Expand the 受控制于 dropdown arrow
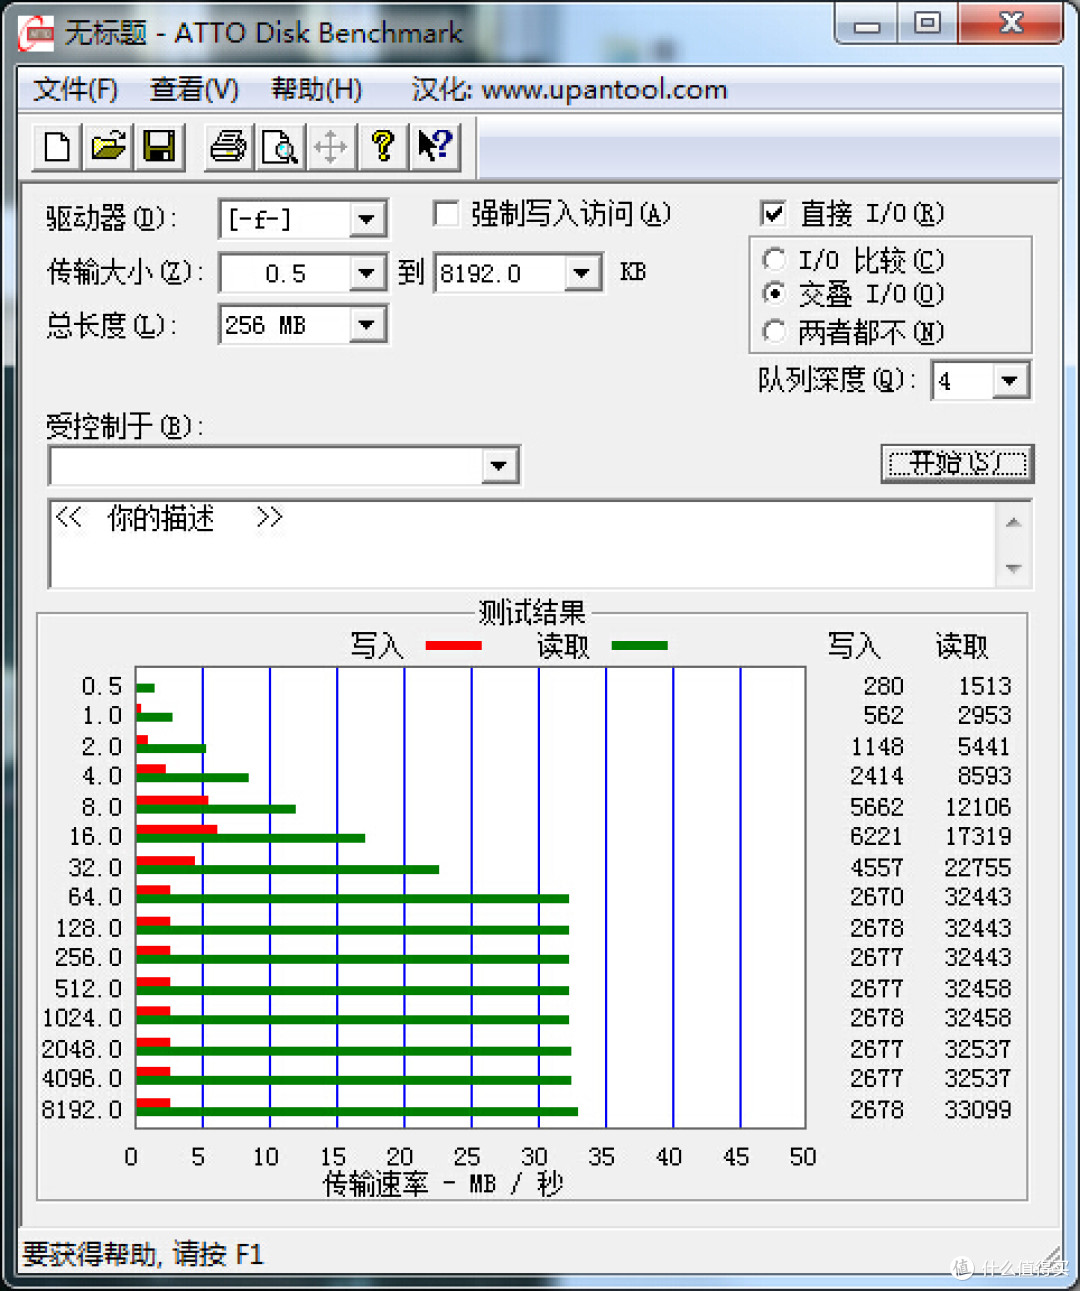This screenshot has height=1291, width=1080. [x=499, y=465]
